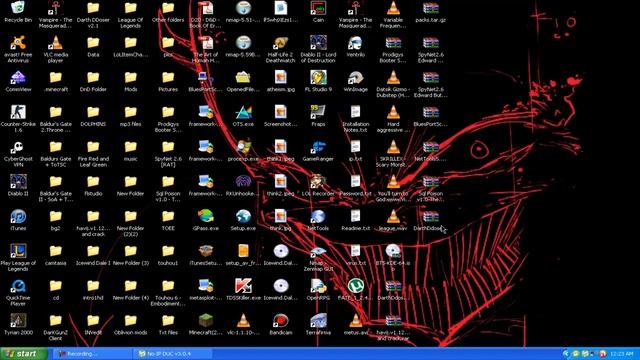This screenshot has height=360, width=640.
Task: Open the .minecraft folder
Action: tap(56, 78)
